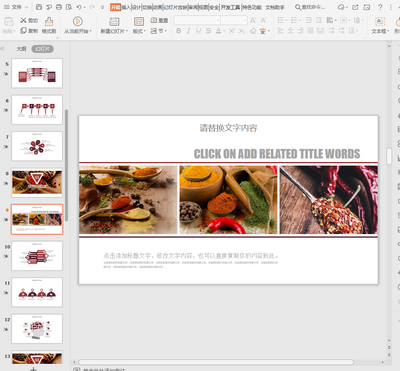Viewport: 400px width, 371px height.
Task: Start slideshow with 从当前开始 play icon
Action: click(78, 21)
